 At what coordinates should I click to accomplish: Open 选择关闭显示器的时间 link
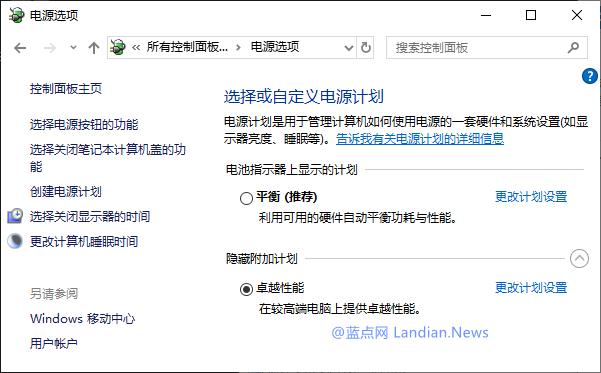click(90, 217)
